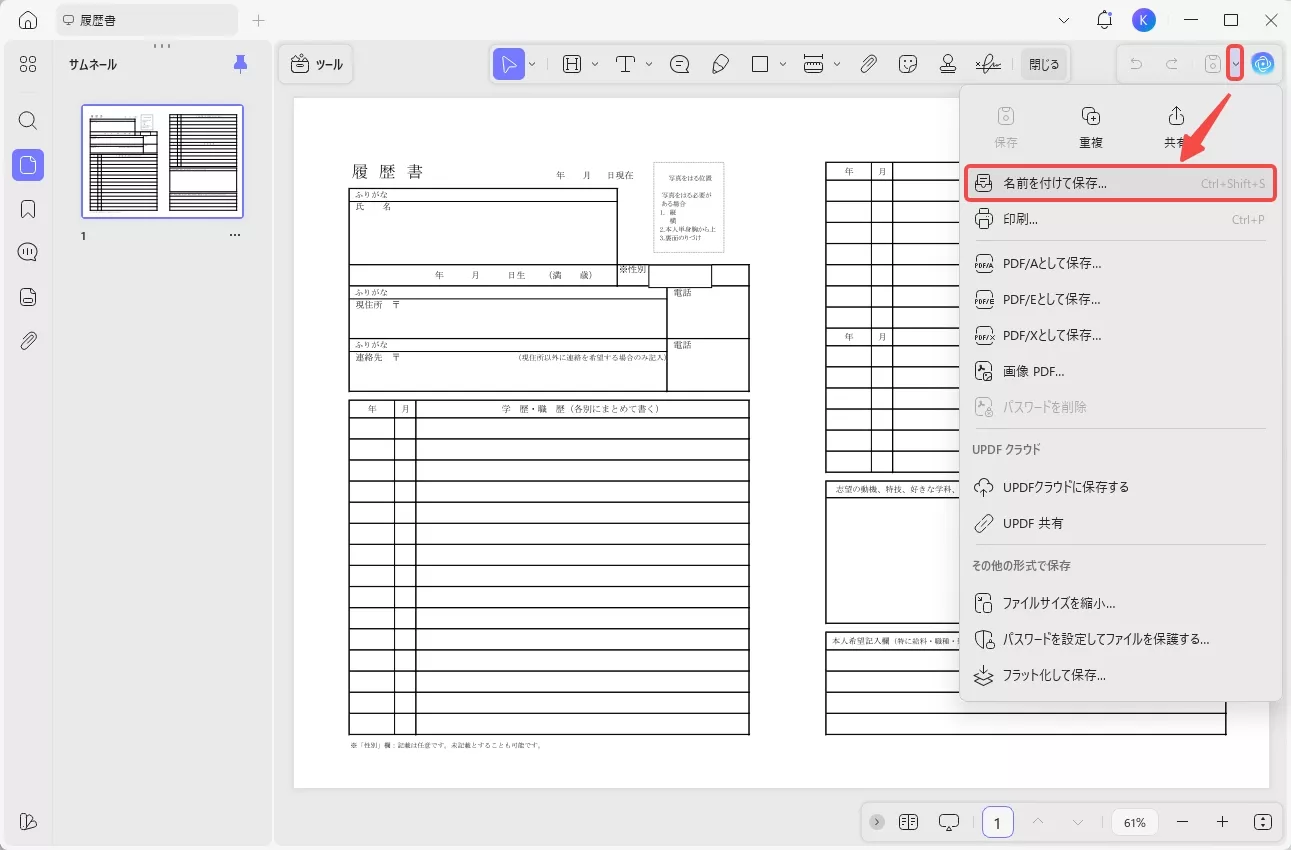The height and width of the screenshot is (850, 1291).
Task: Undo the last action
Action: coord(1136,64)
